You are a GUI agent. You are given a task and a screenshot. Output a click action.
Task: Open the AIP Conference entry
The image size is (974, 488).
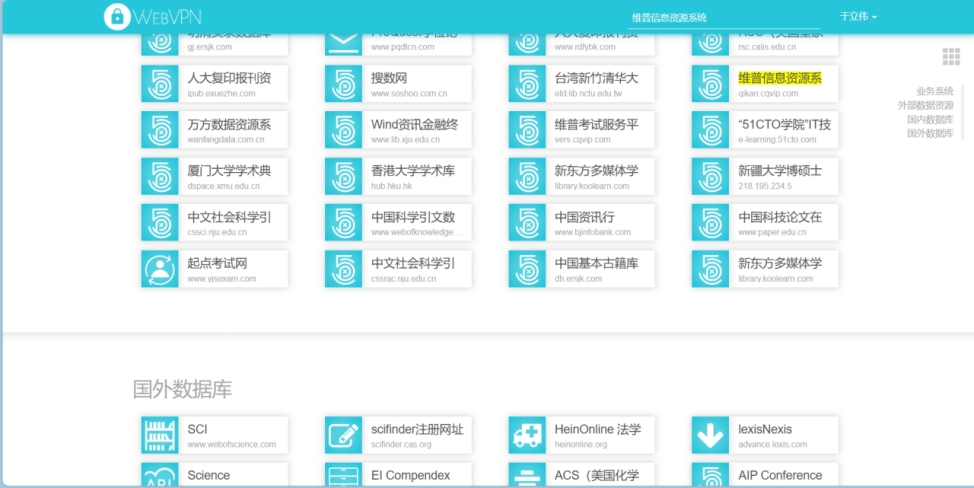(765, 475)
